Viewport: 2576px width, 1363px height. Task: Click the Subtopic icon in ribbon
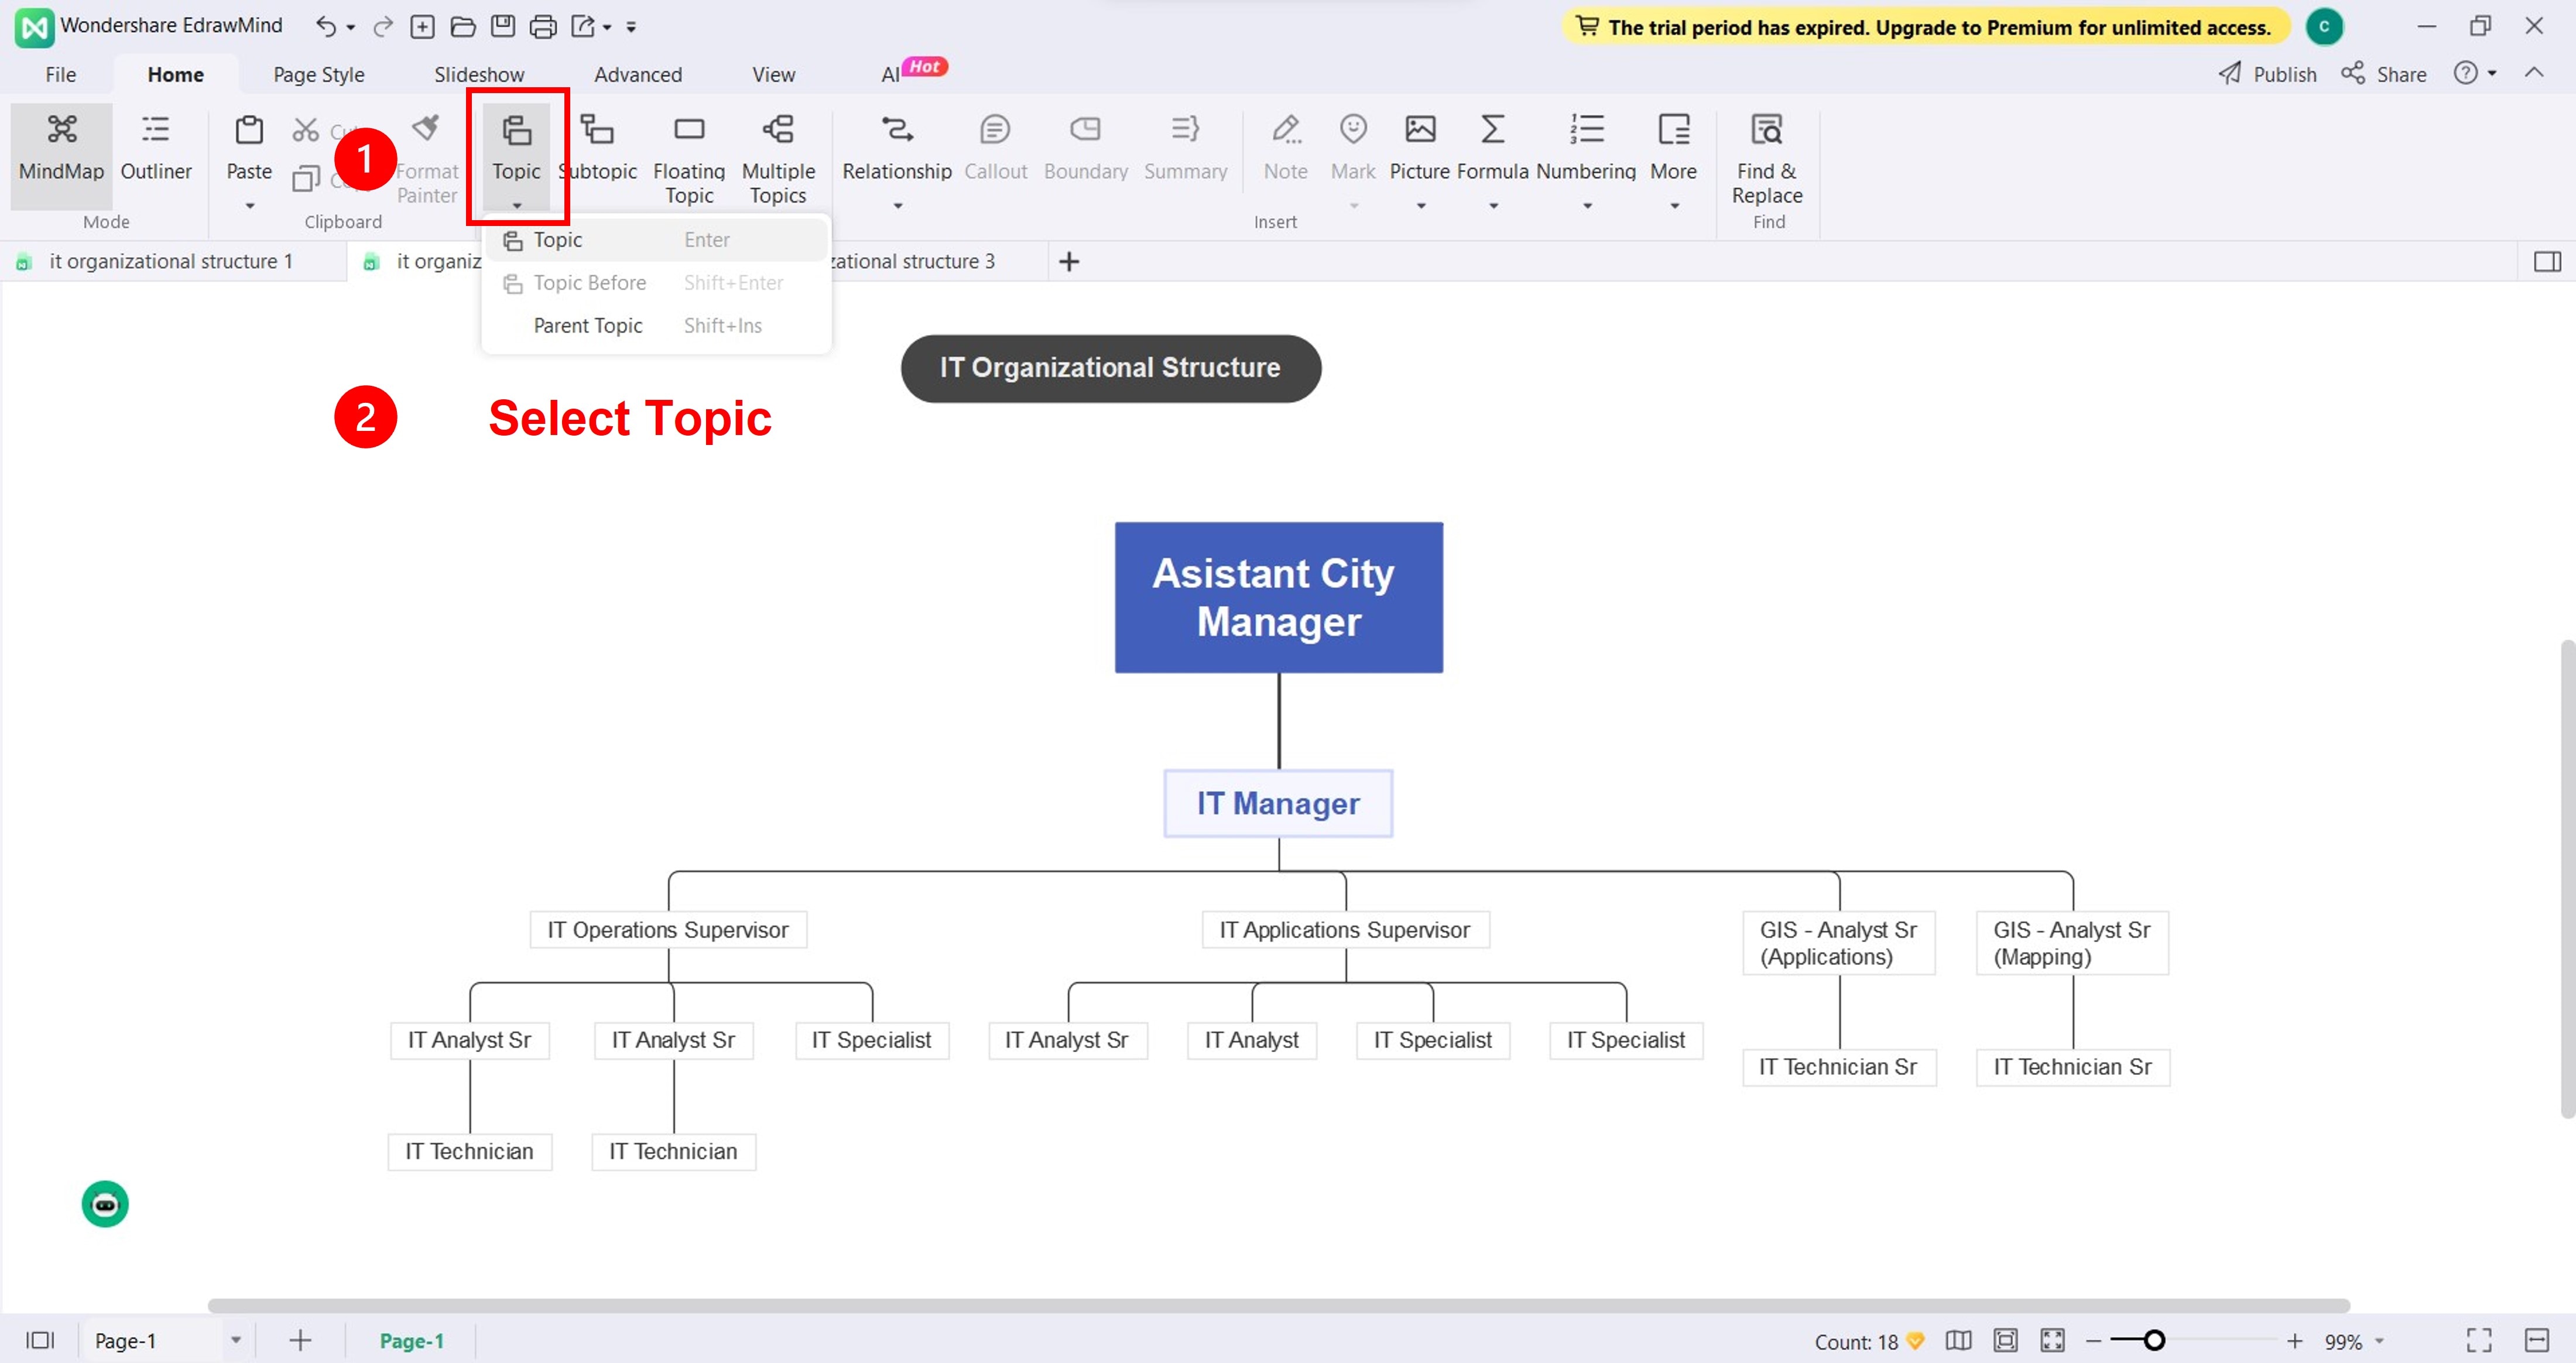tap(598, 130)
